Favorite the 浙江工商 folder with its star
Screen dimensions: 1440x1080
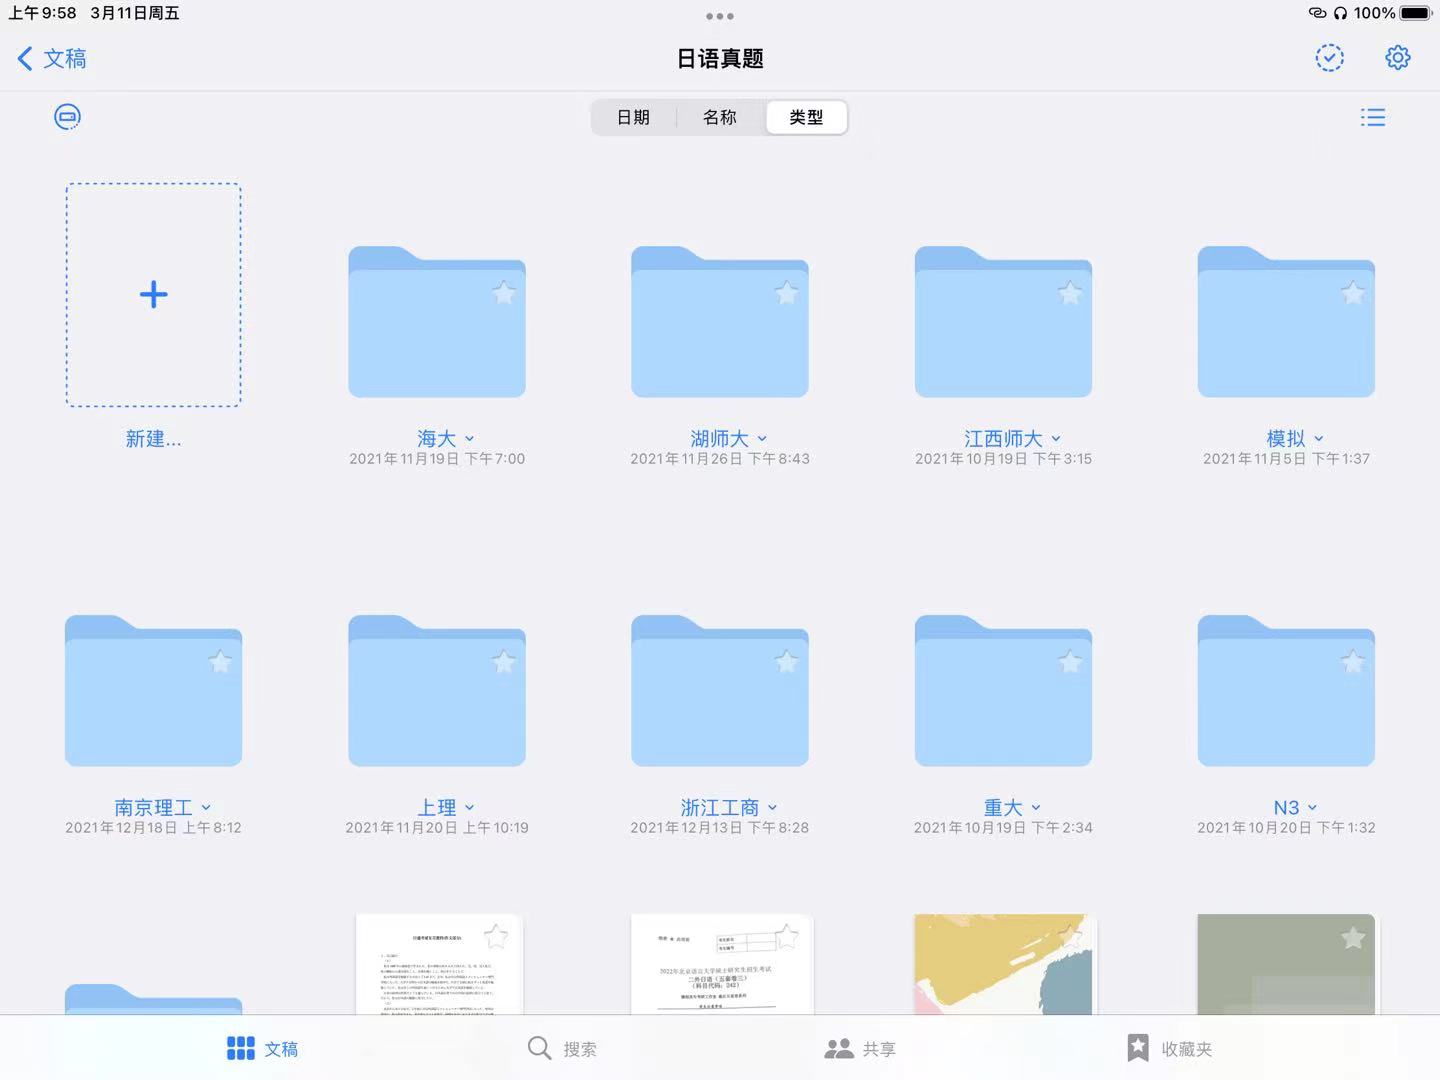[787, 662]
